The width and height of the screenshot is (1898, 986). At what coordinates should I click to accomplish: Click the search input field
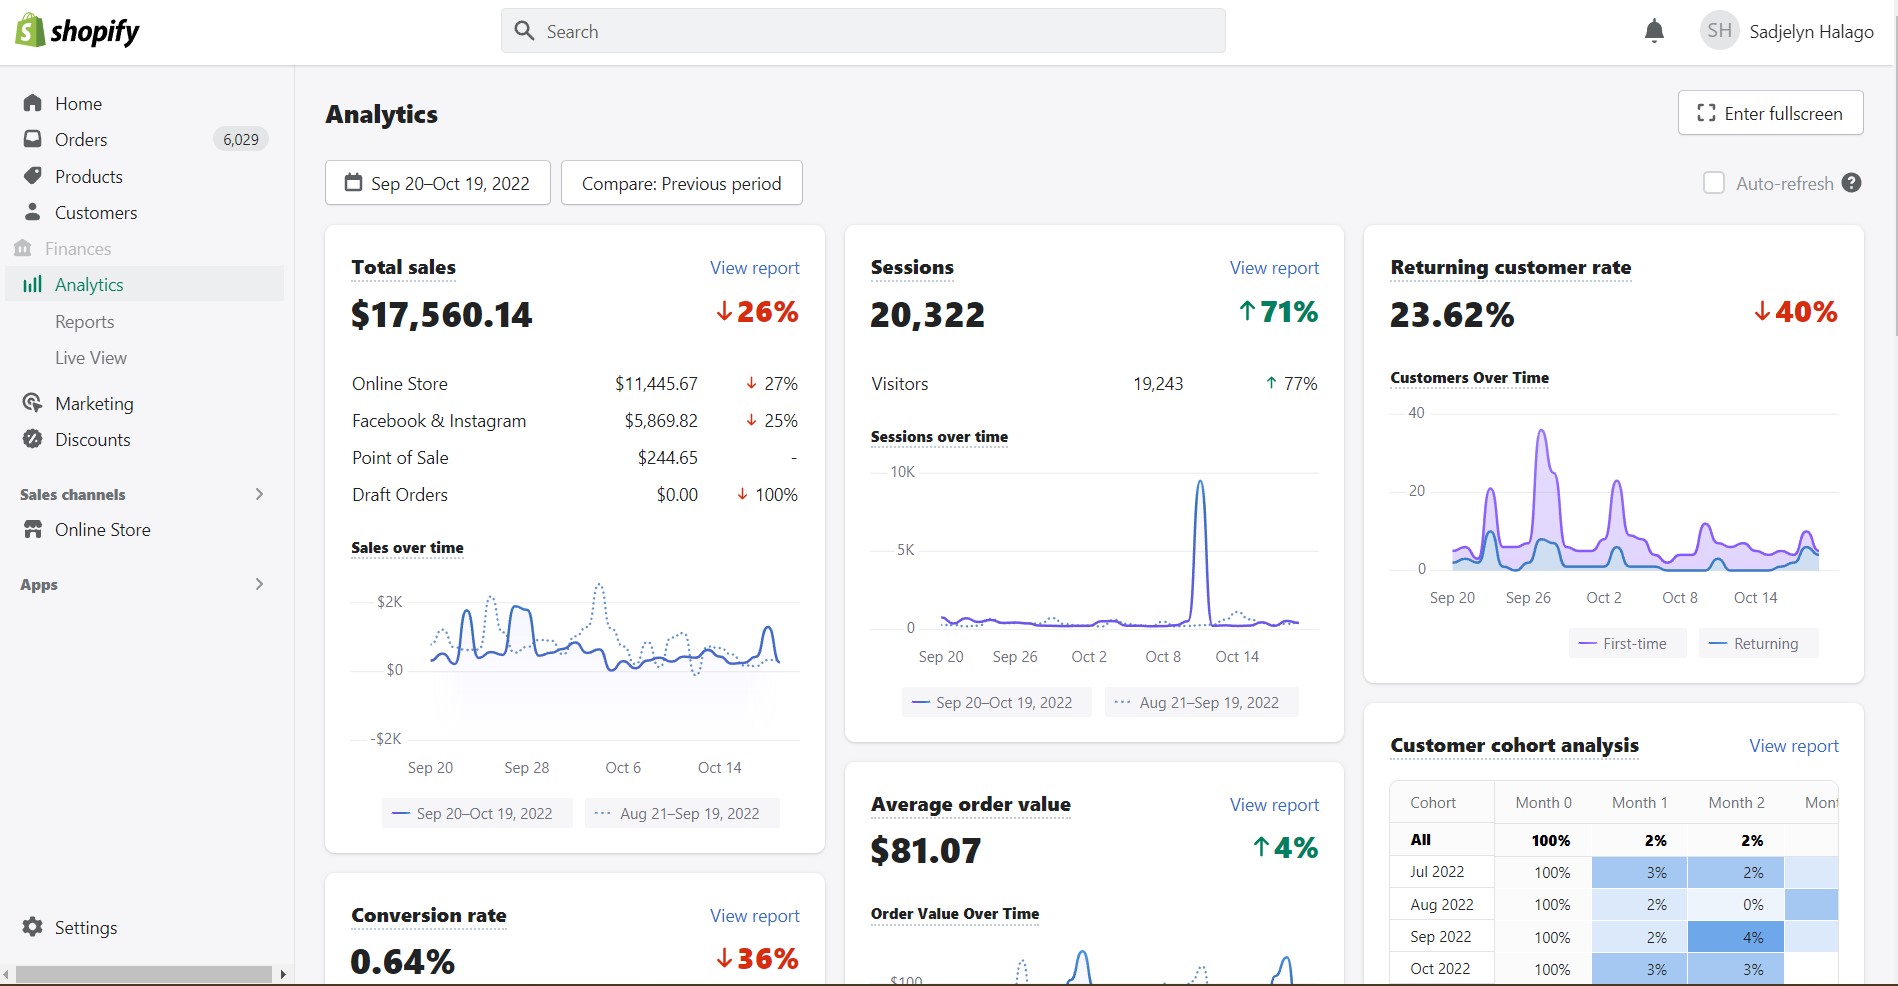pos(863,31)
